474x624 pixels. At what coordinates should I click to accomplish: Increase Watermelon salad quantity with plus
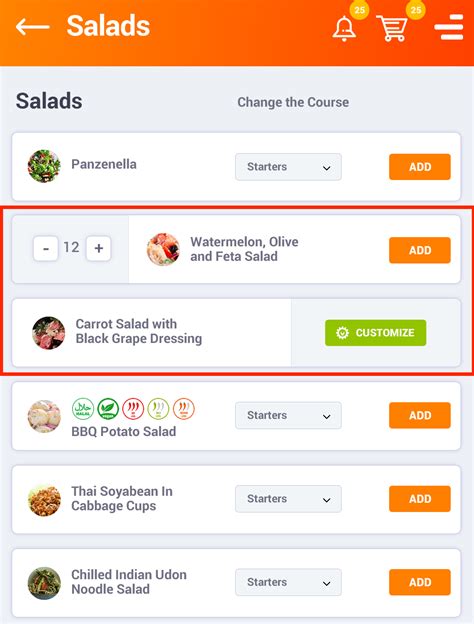[98, 248]
